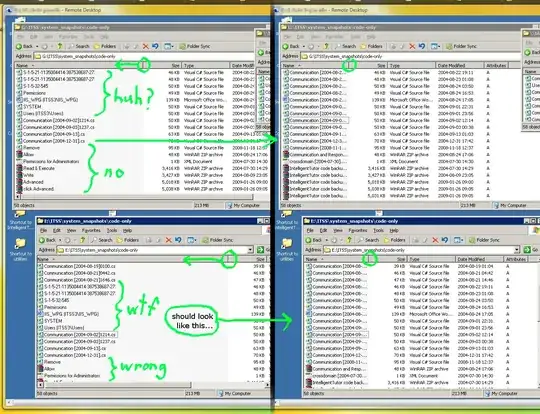Open Back history arrow in left desktop's E: window
This screenshot has width=540, height=414.
(x=60, y=240)
